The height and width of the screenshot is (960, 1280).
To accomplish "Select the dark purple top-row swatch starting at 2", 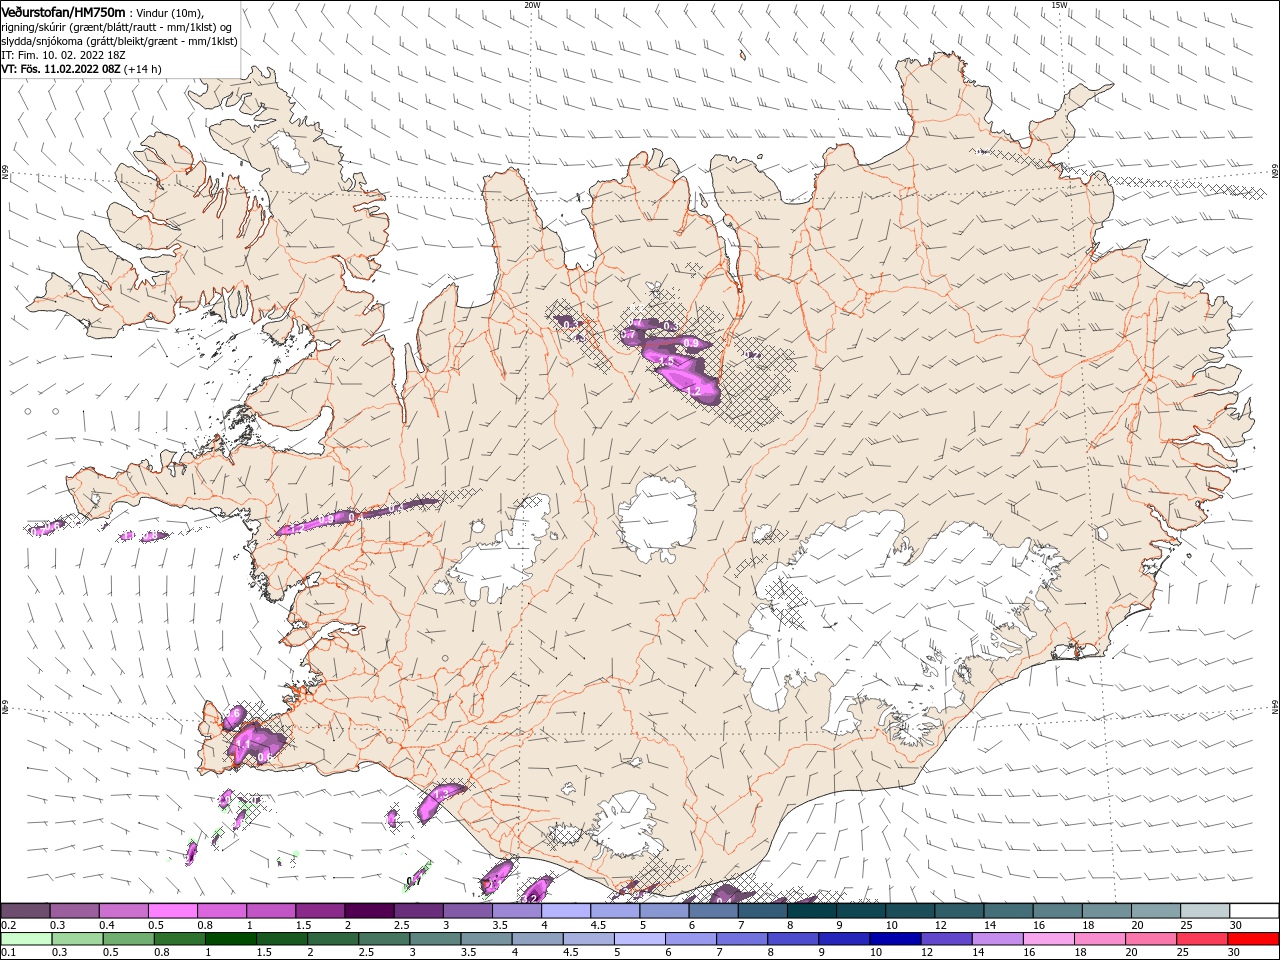I will 368,910.
